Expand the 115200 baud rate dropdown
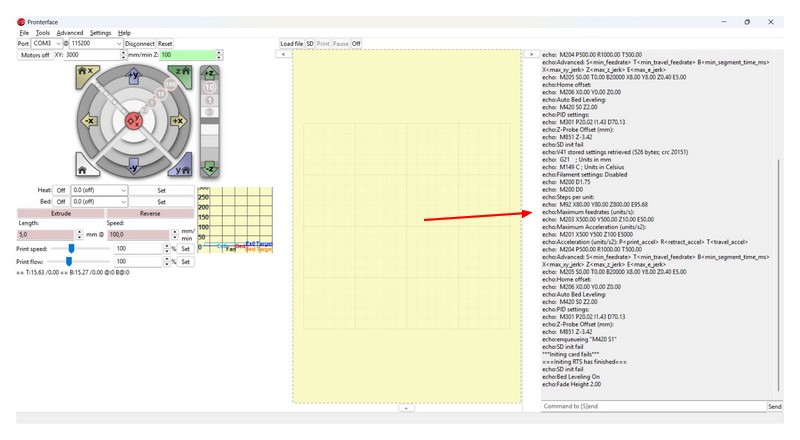 coord(118,44)
